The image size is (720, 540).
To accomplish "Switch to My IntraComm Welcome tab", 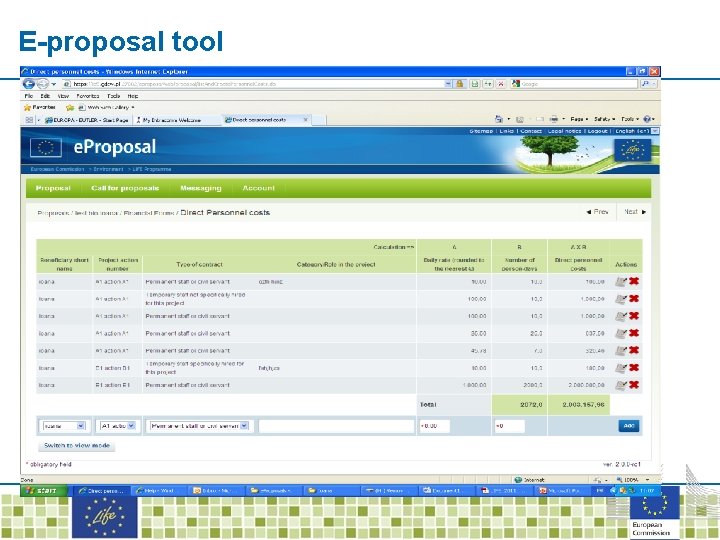I will point(171,120).
